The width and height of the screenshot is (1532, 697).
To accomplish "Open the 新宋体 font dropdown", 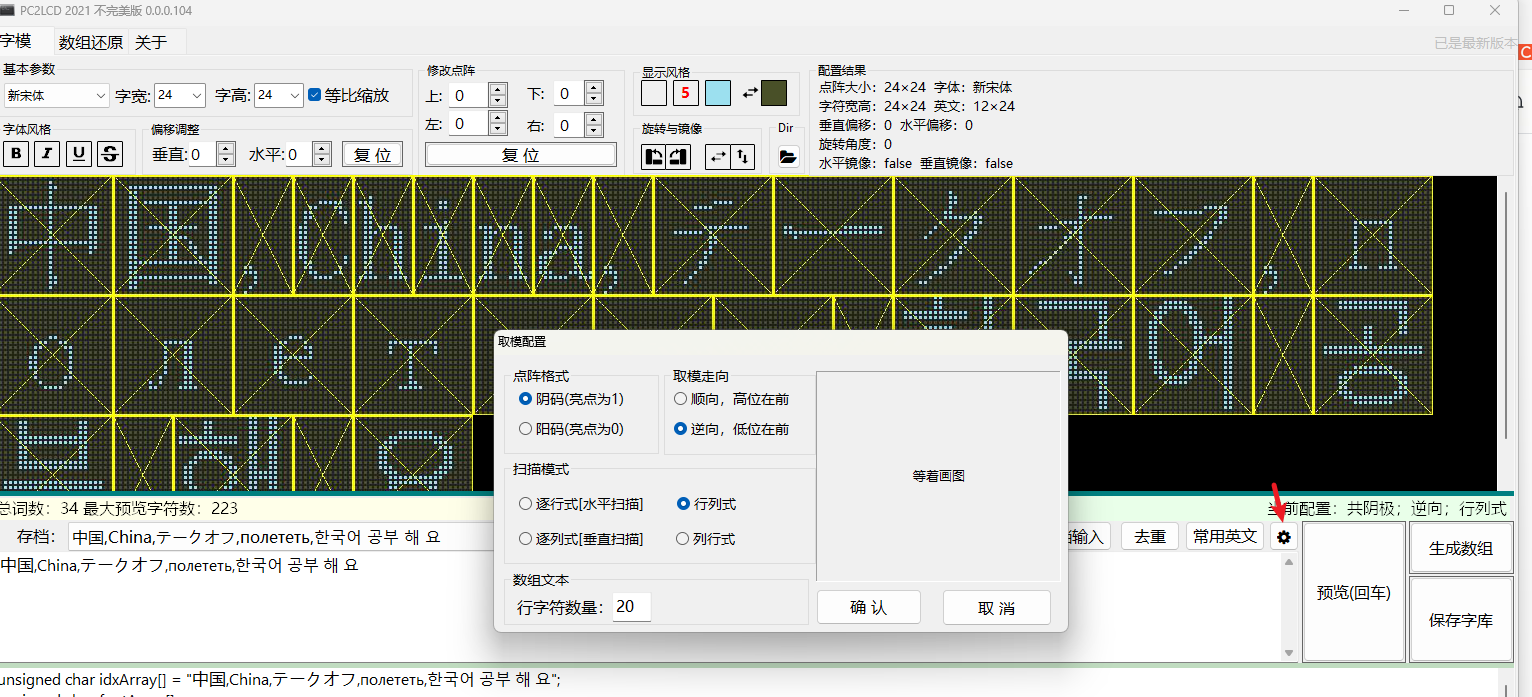I will 56,95.
